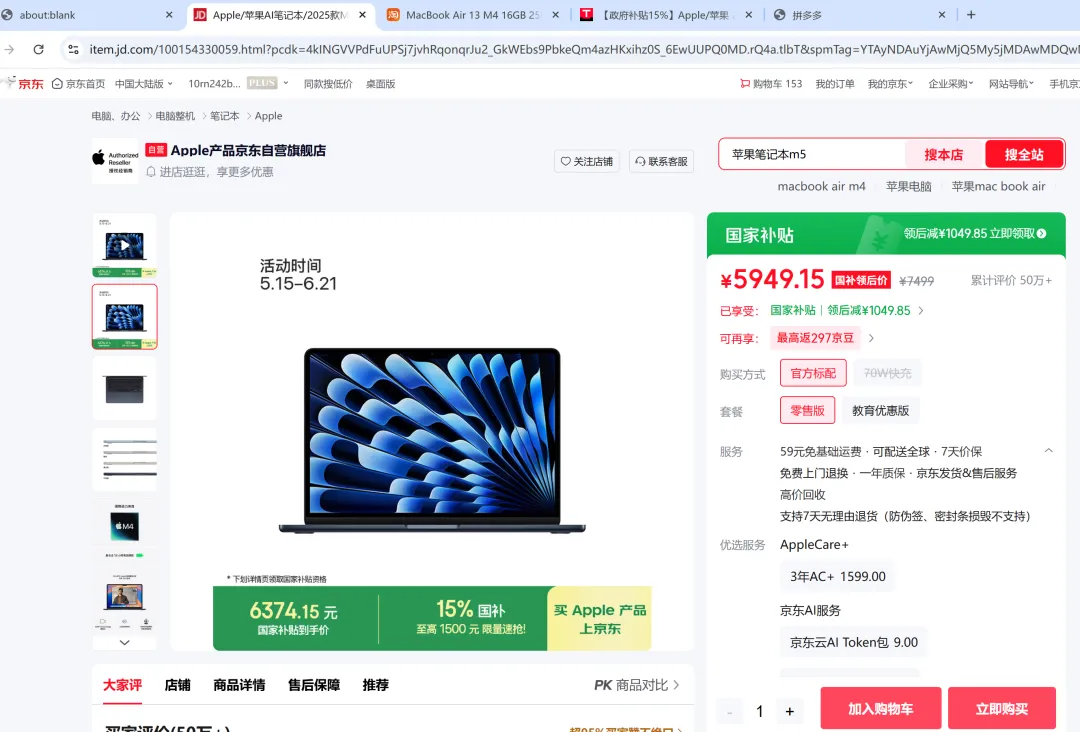Click the browser address bar URL

(x=583, y=50)
